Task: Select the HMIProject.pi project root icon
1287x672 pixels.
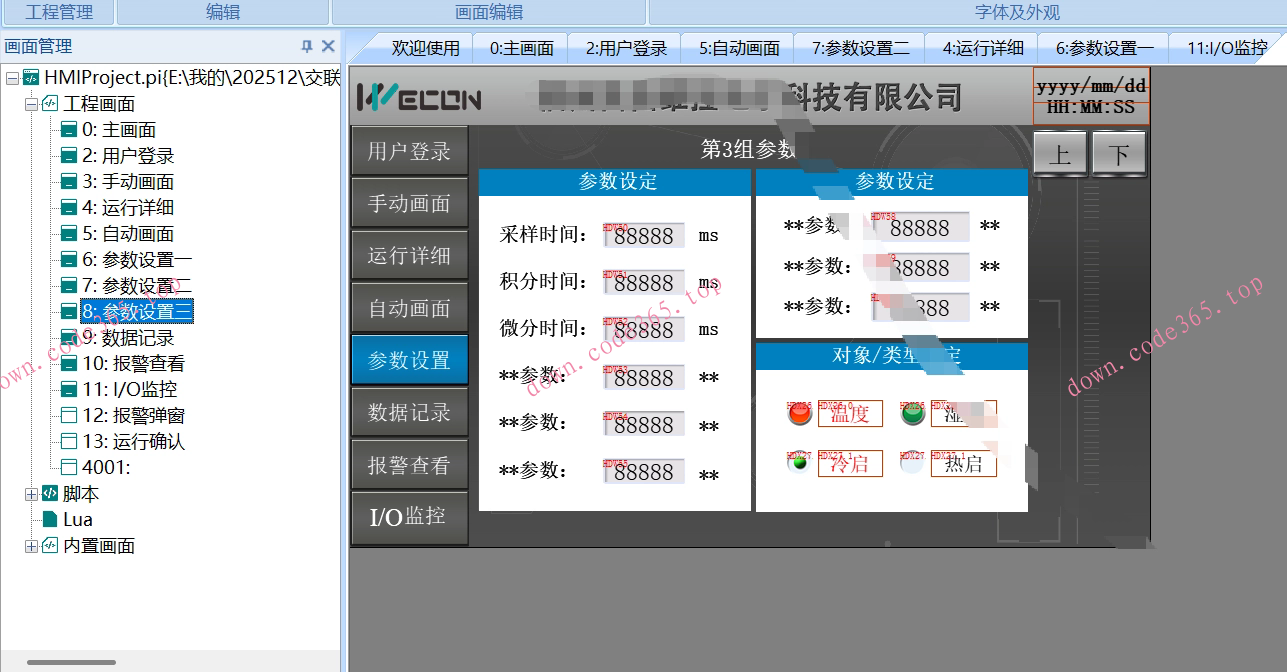Action: 30,77
